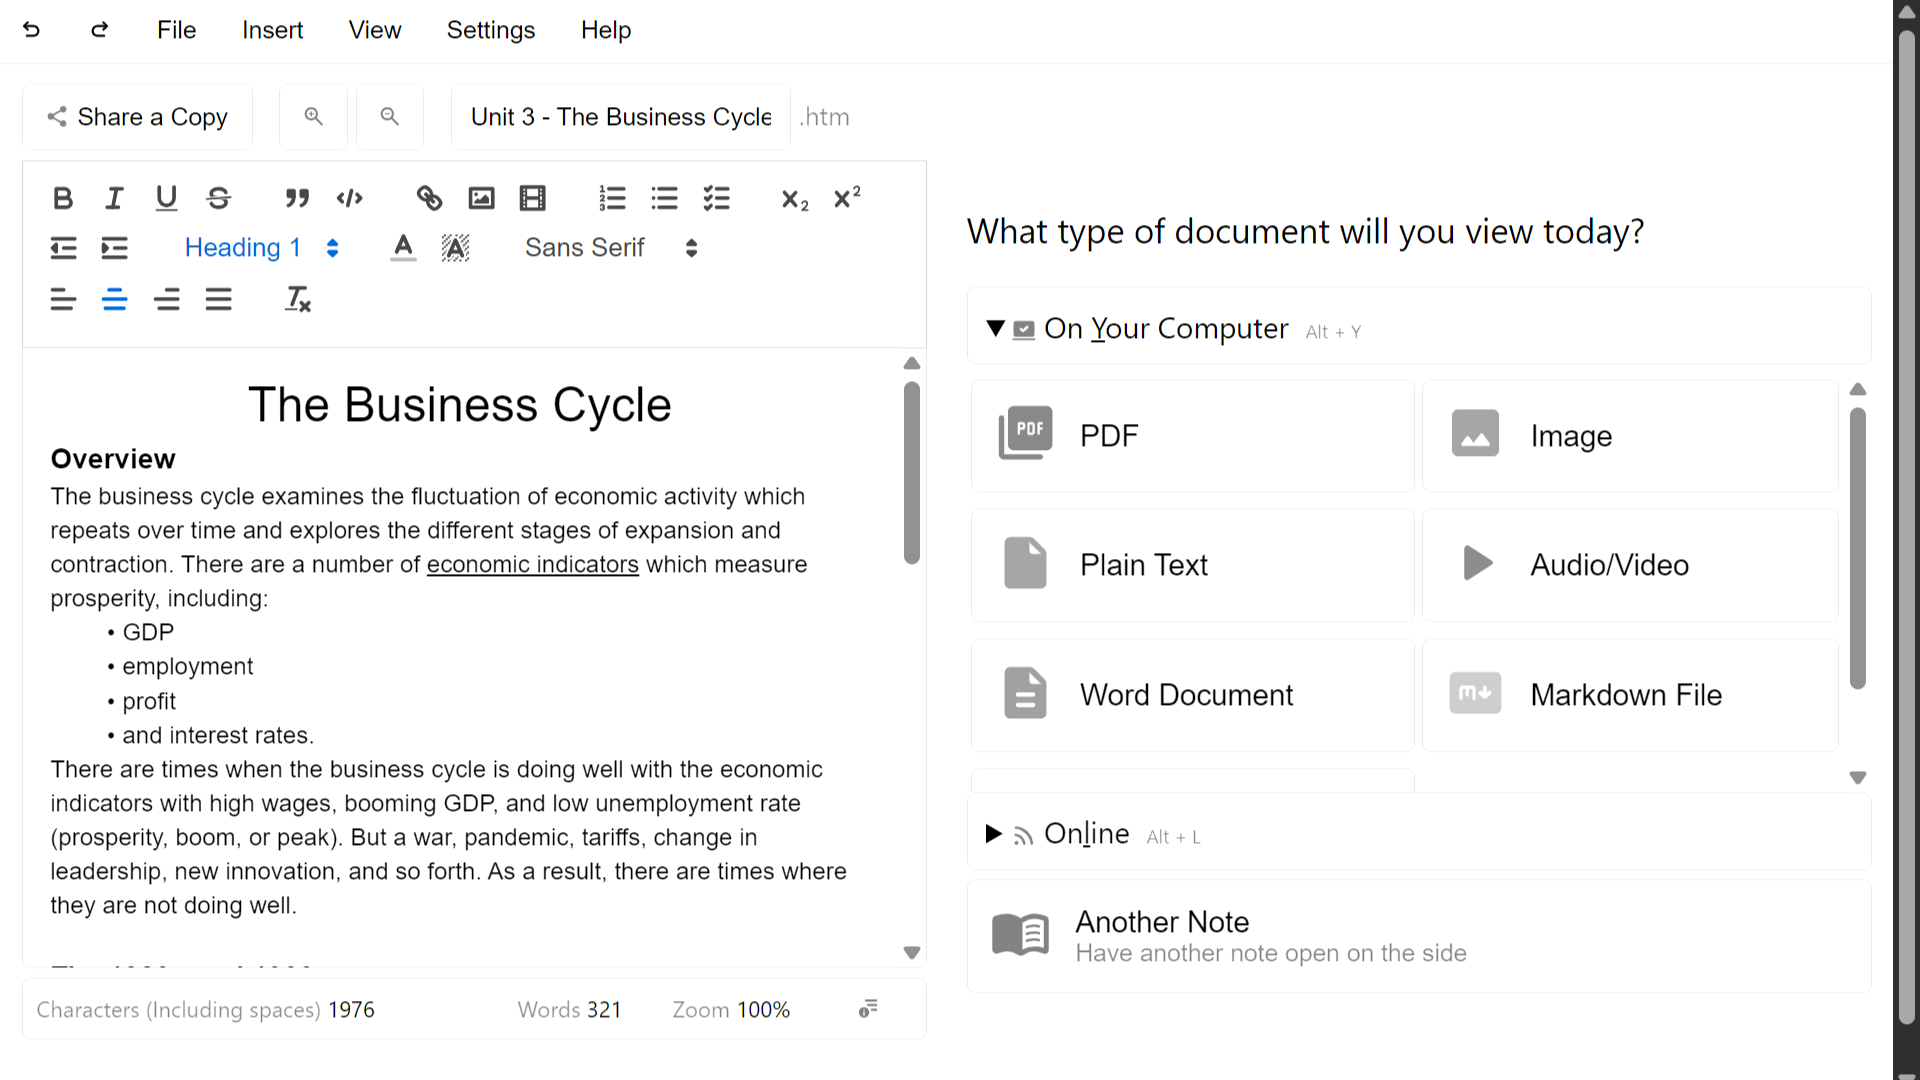Open the text color picker
This screenshot has height=1080, width=1920.
(x=403, y=247)
